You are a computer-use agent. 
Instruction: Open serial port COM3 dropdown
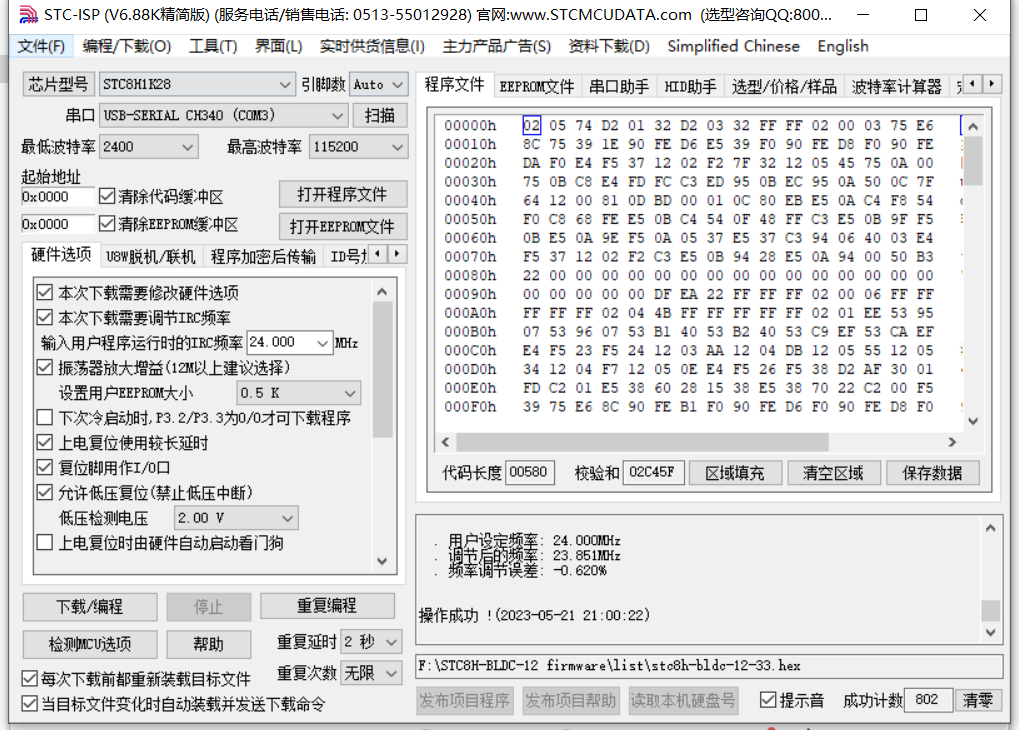tap(223, 116)
